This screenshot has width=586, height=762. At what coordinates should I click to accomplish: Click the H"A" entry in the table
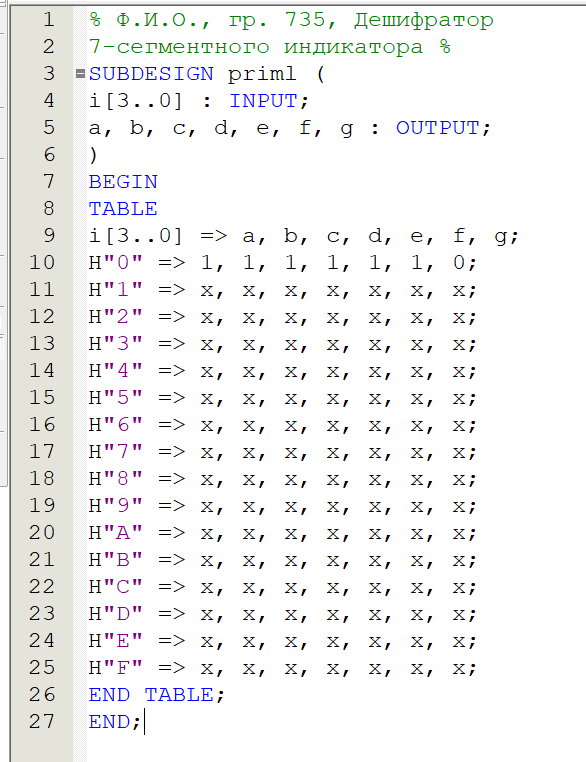pyautogui.click(x=116, y=533)
